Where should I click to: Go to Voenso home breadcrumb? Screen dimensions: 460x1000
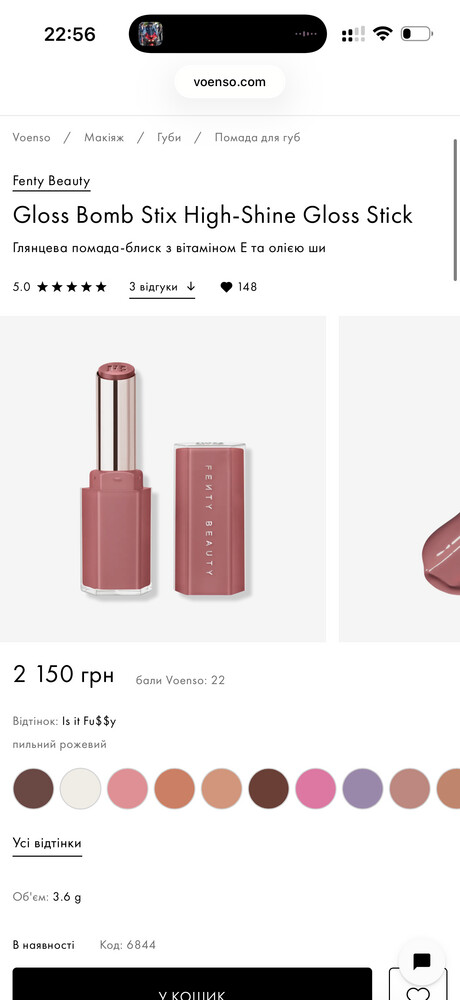point(32,138)
